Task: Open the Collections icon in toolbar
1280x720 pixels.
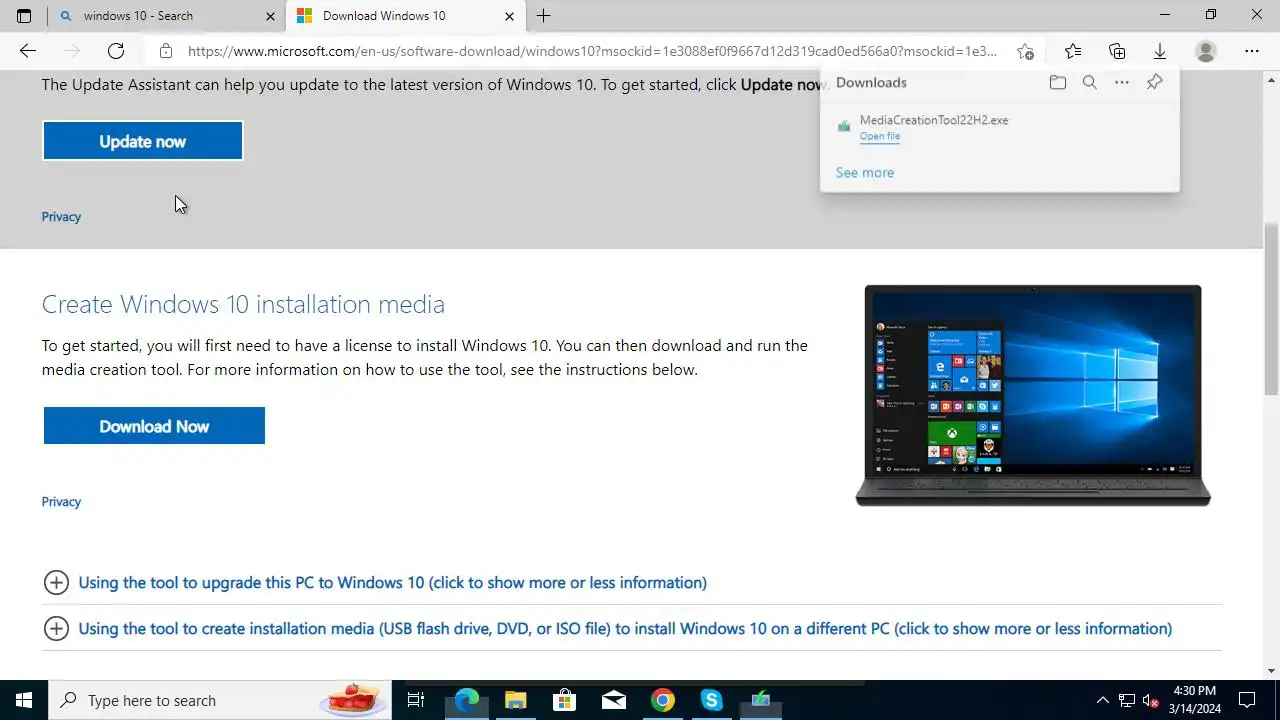Action: click(1117, 51)
